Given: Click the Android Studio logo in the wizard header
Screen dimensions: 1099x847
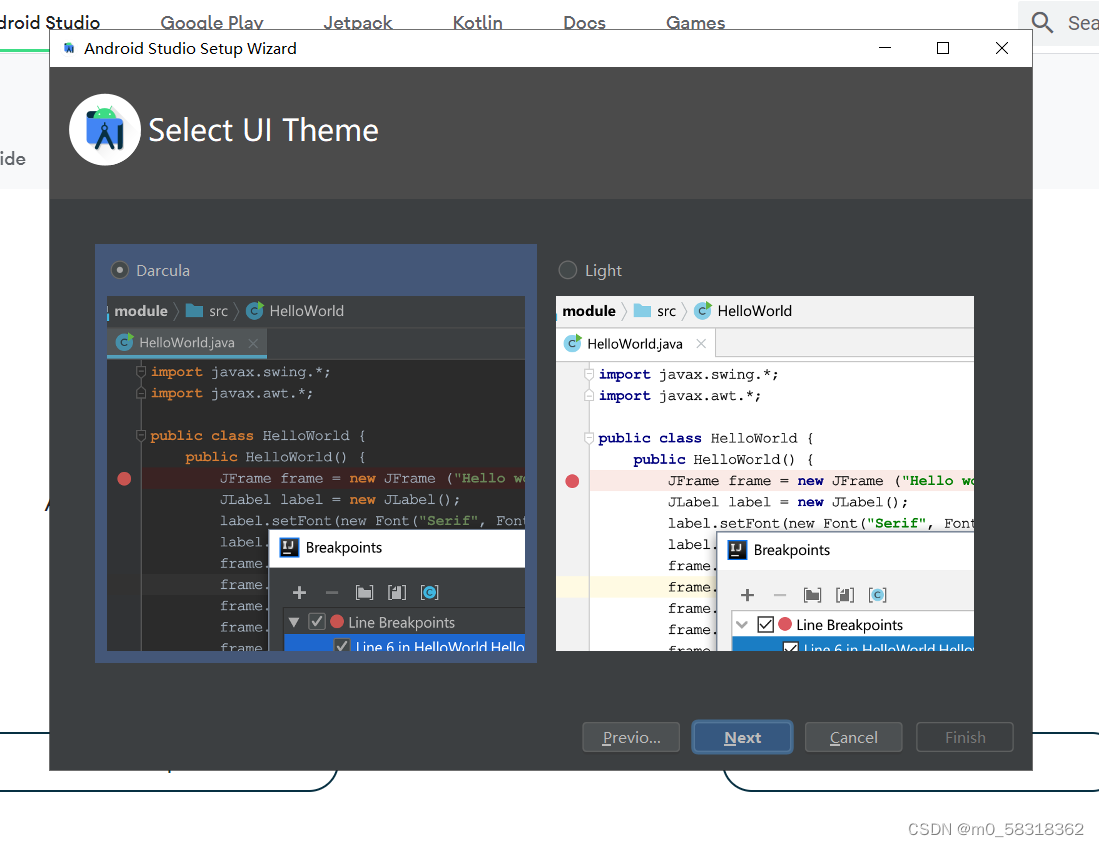Looking at the screenshot, I should pyautogui.click(x=105, y=130).
